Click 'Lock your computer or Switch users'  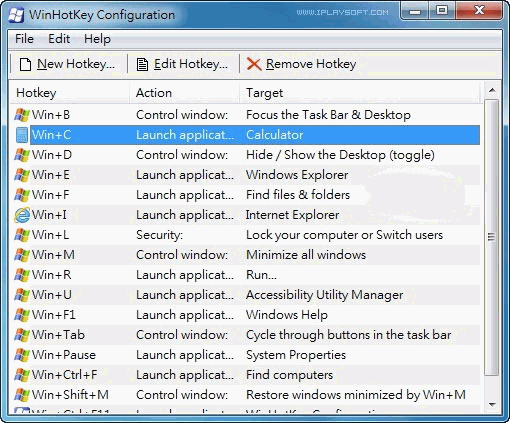[344, 235]
